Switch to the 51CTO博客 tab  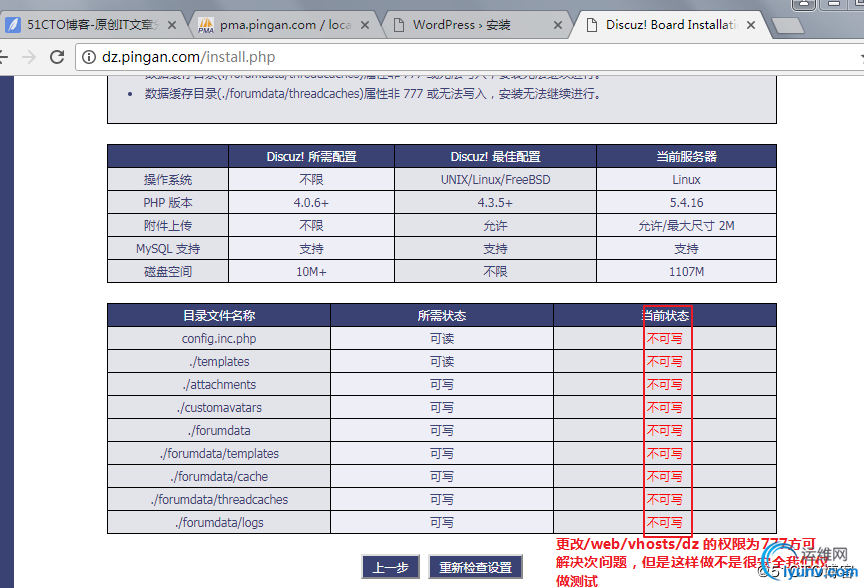[91, 25]
